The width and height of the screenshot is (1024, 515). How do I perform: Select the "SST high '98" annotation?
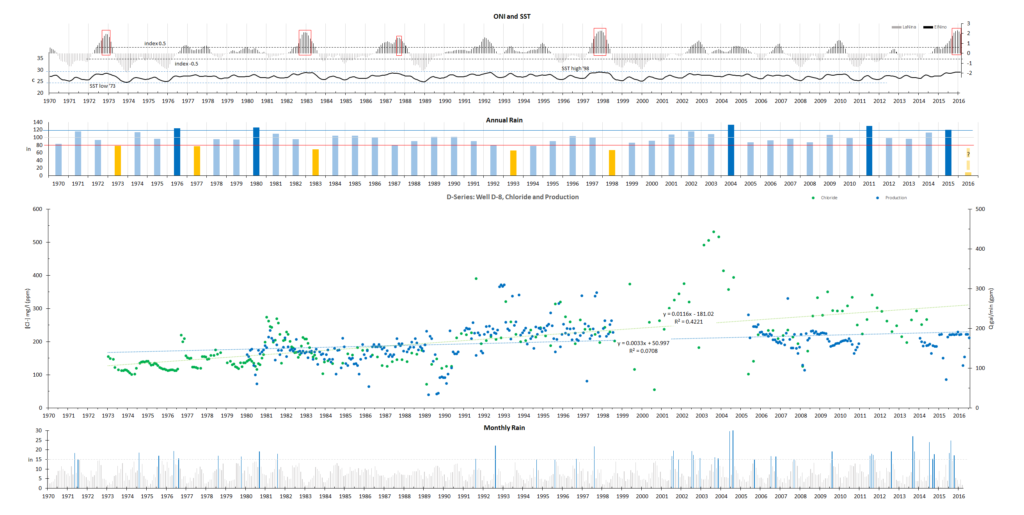[575, 67]
